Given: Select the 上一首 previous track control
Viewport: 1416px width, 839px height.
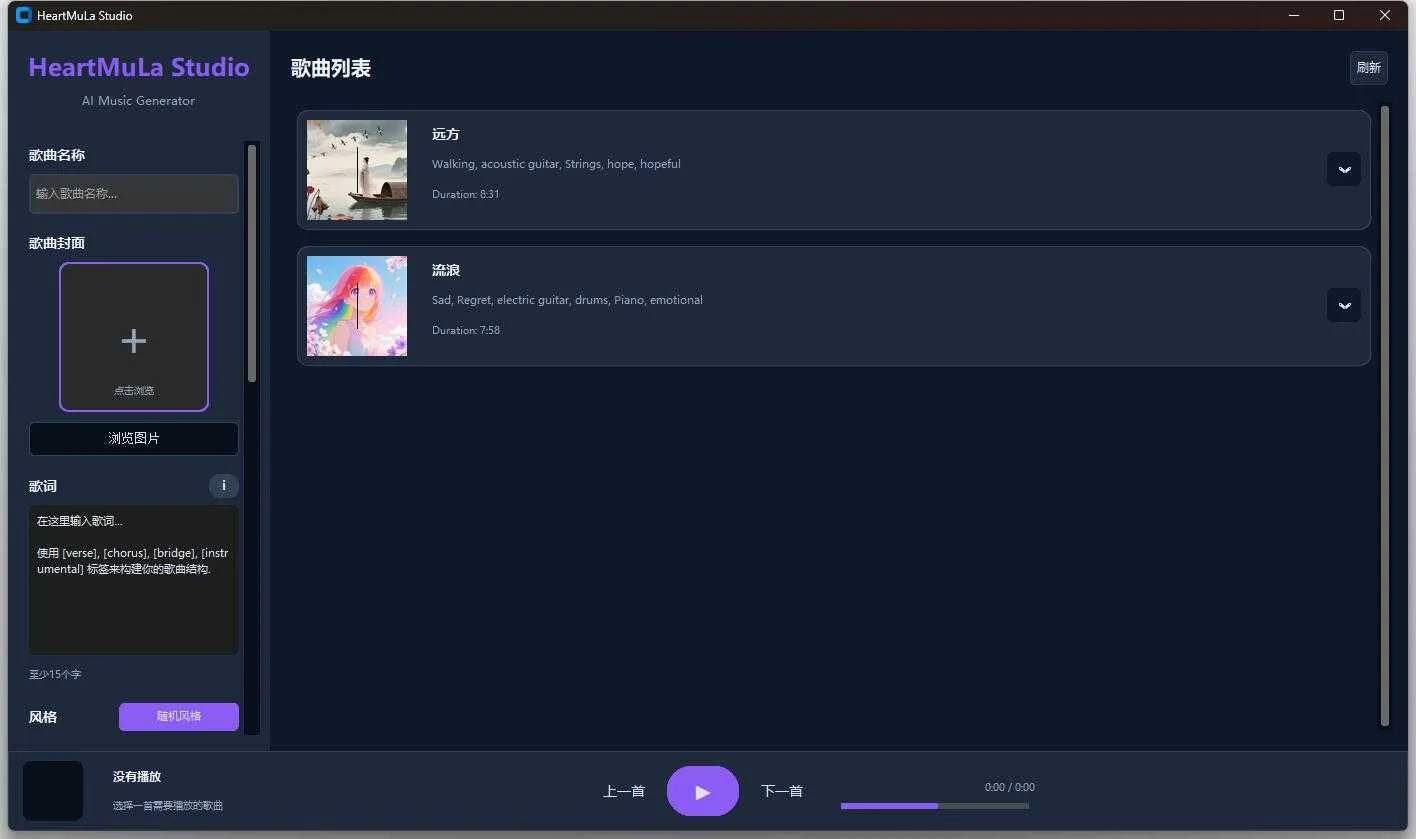Looking at the screenshot, I should 623,790.
